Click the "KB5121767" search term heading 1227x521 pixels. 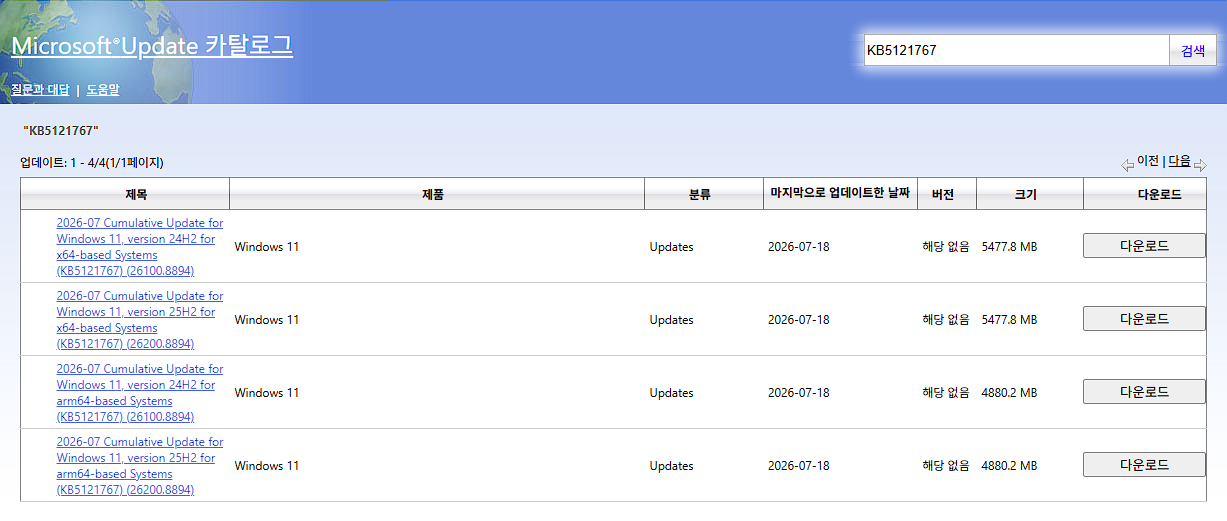pyautogui.click(x=61, y=131)
